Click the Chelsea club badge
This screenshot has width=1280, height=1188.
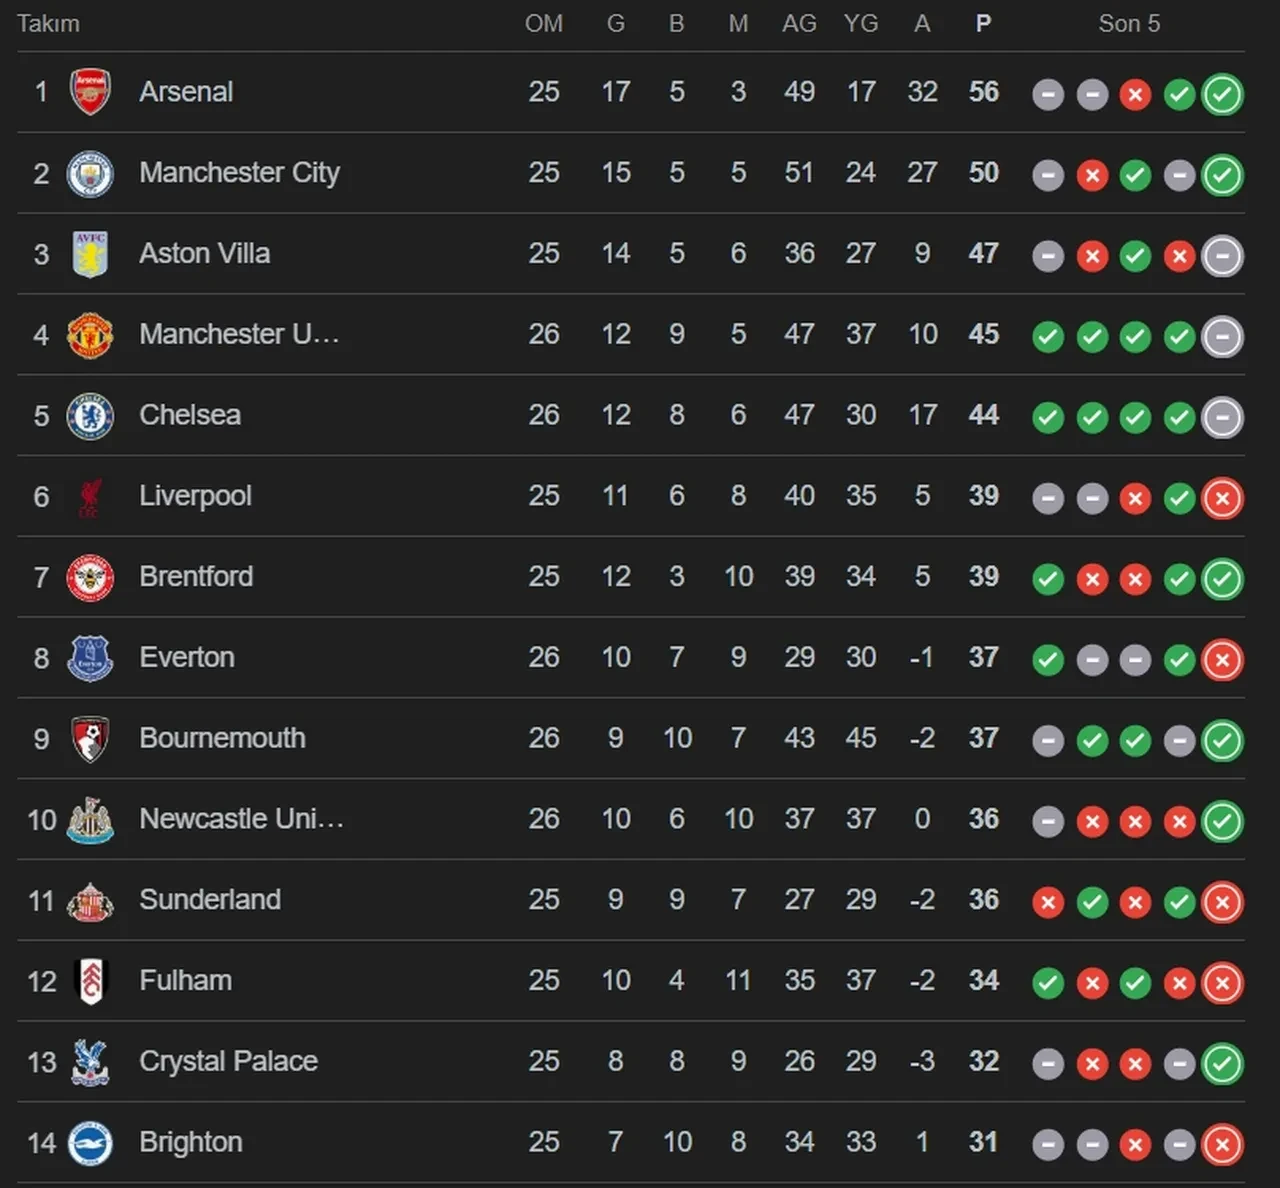pyautogui.click(x=90, y=416)
